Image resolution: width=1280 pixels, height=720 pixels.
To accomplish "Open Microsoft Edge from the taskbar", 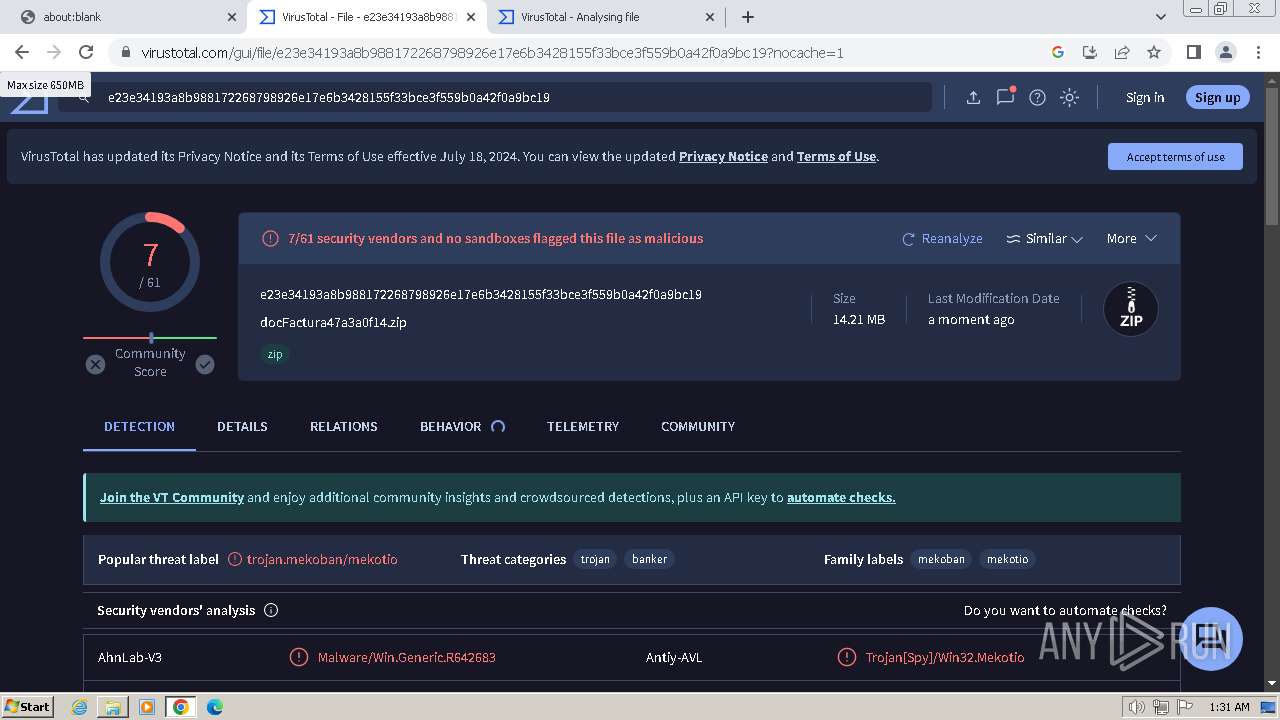I will click(x=214, y=707).
